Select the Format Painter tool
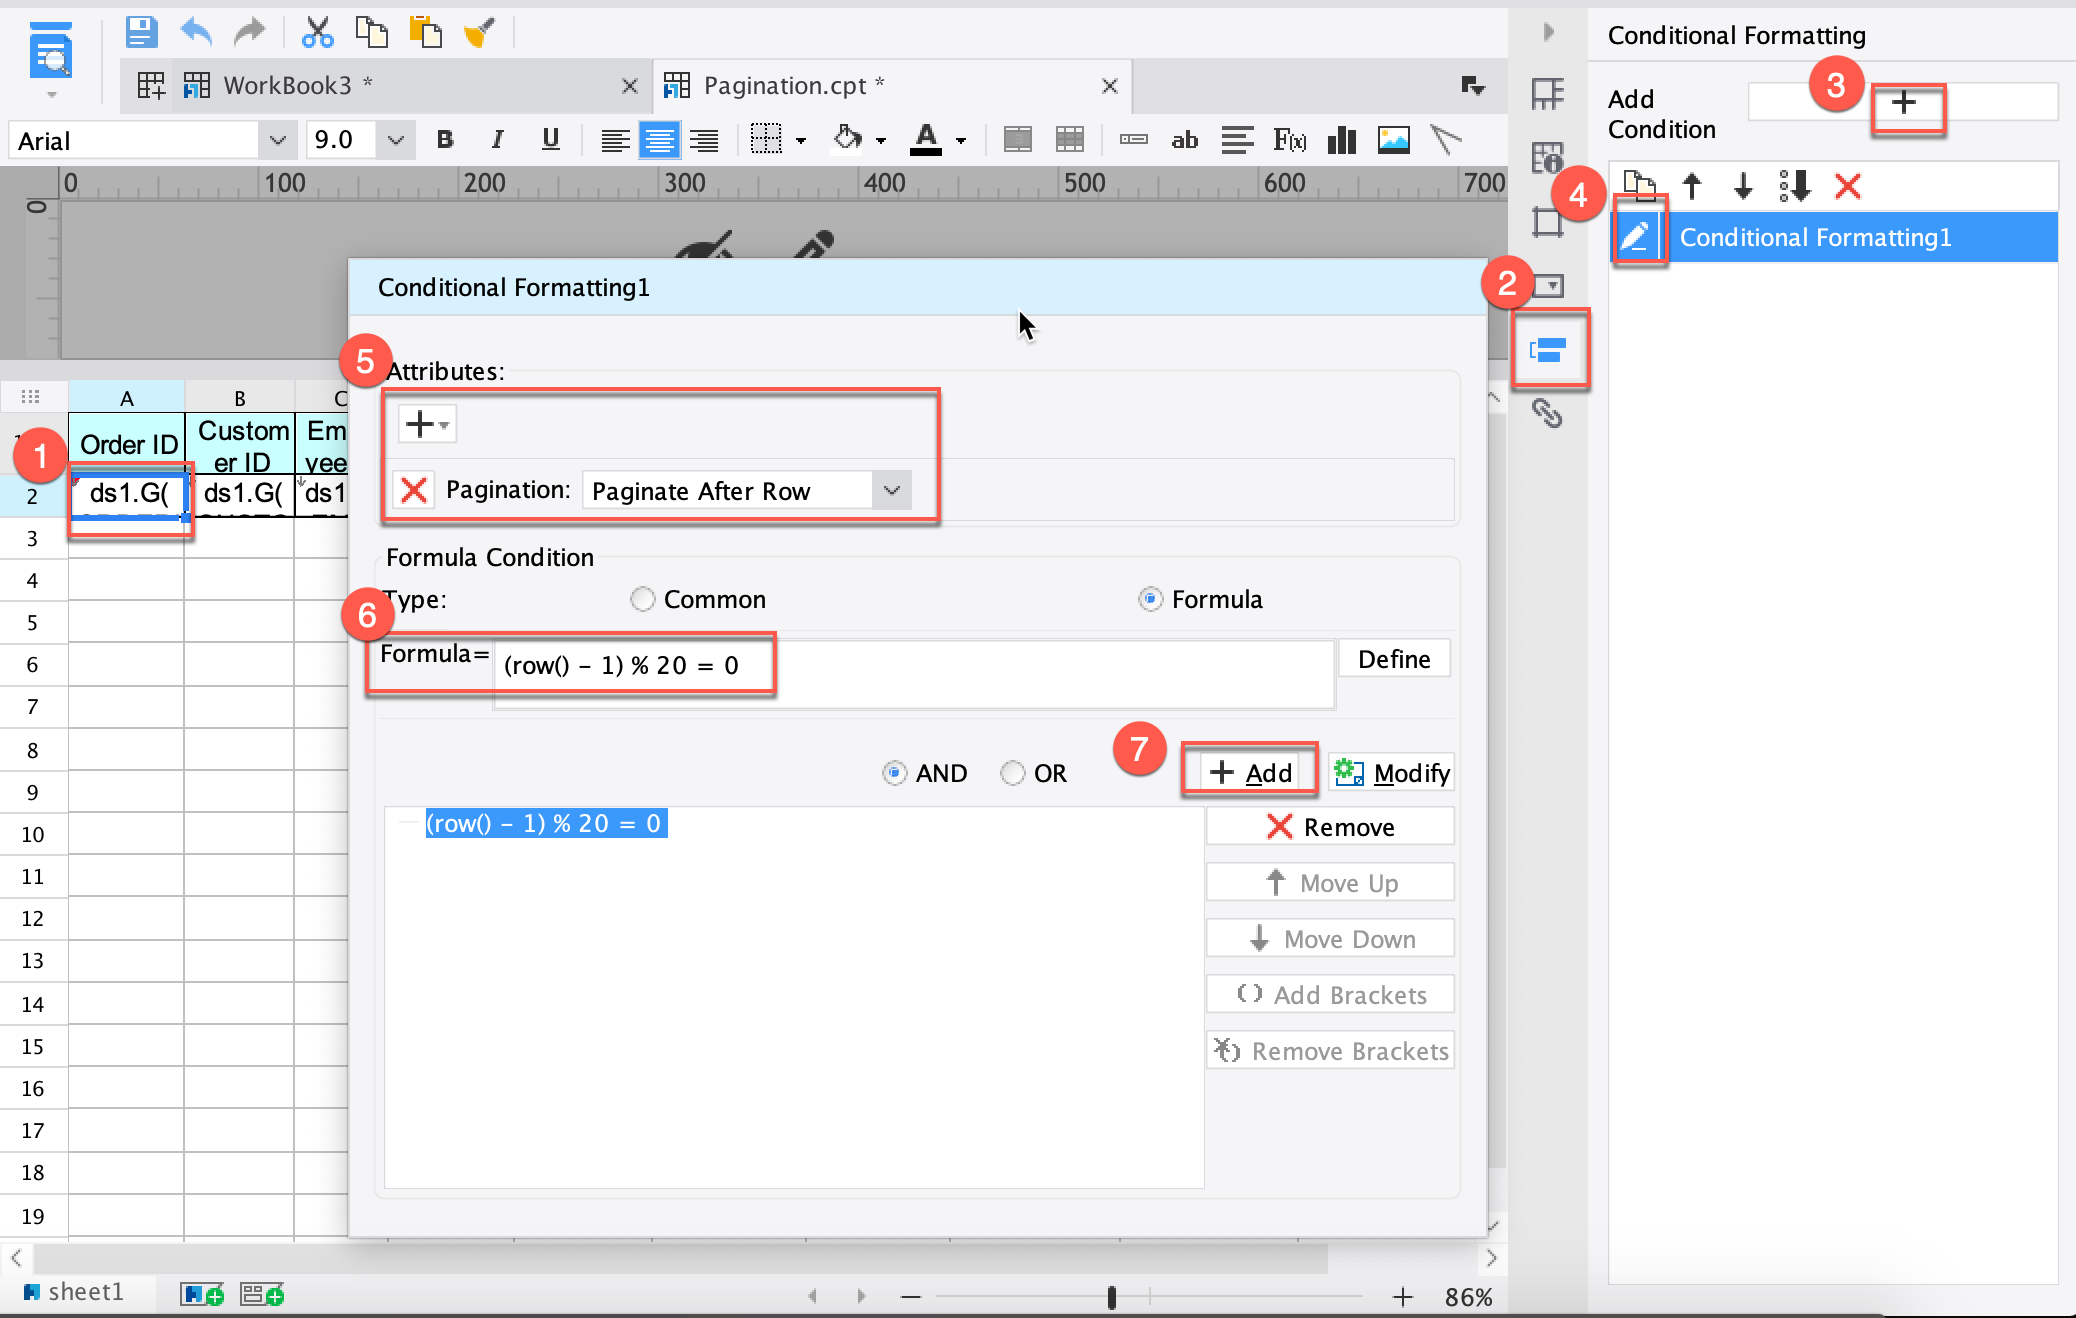 click(x=480, y=31)
